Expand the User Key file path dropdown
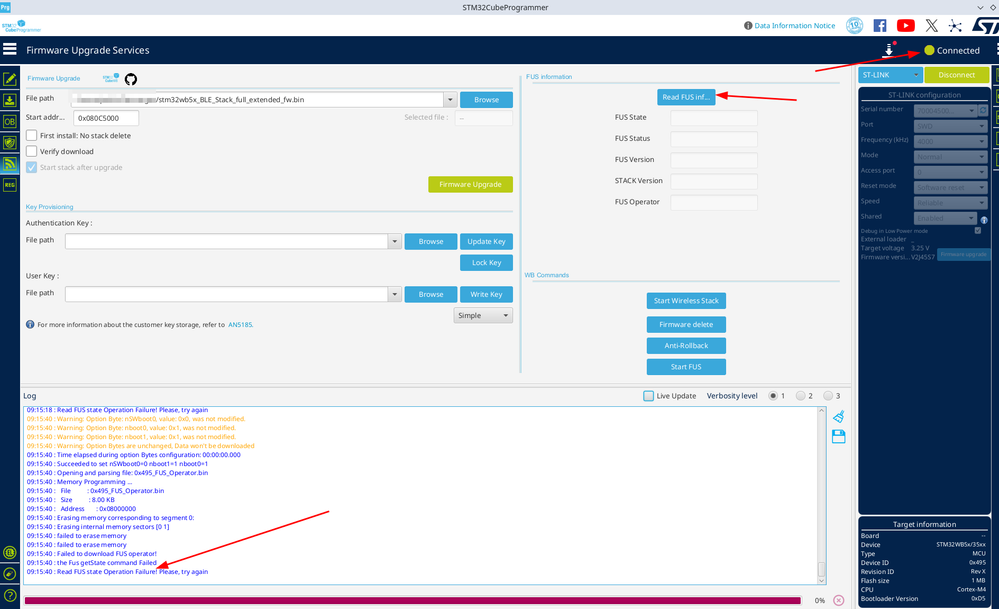Image resolution: width=999 pixels, height=609 pixels. (x=394, y=294)
